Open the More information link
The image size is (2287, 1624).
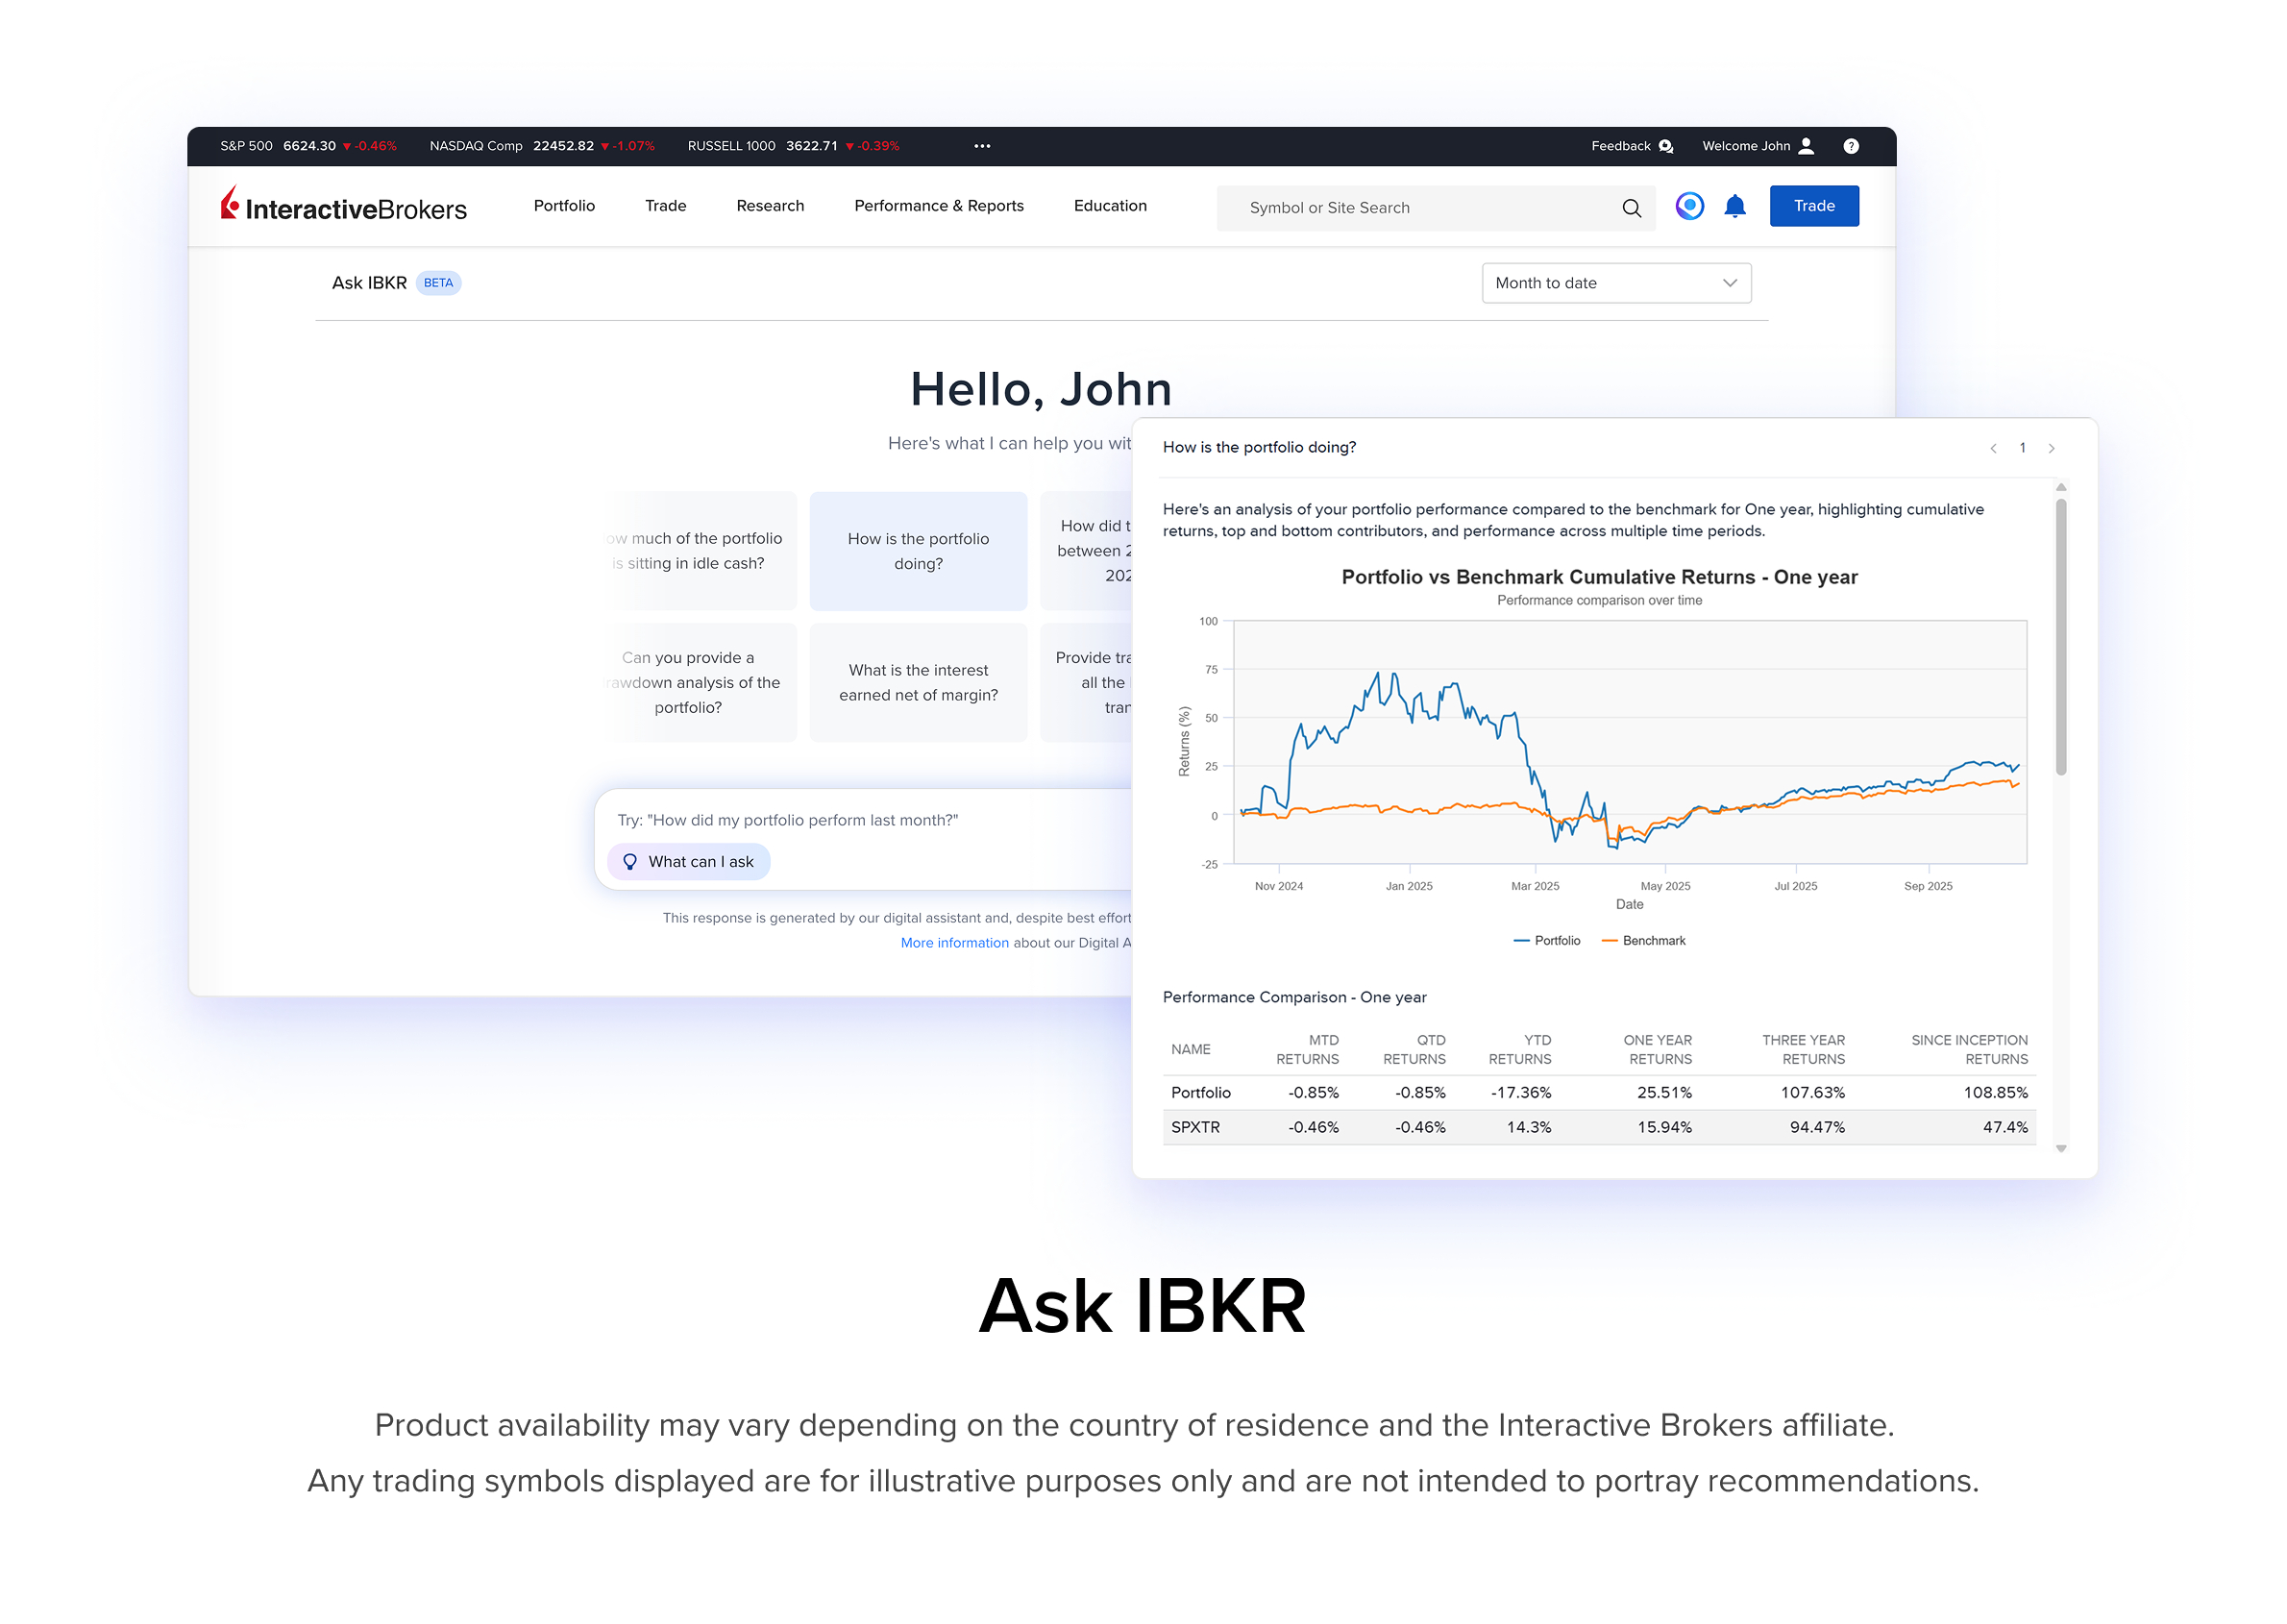pyautogui.click(x=954, y=943)
